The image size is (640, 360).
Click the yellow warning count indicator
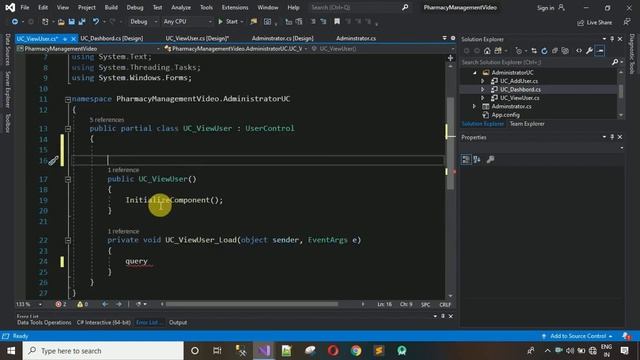pyautogui.click(x=82, y=304)
